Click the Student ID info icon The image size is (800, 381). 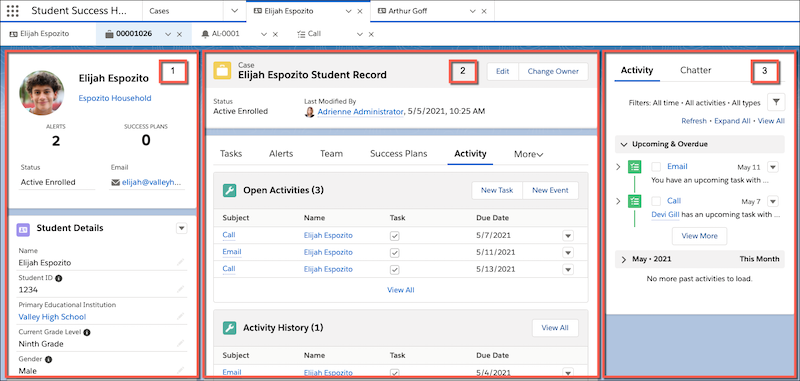click(x=59, y=278)
